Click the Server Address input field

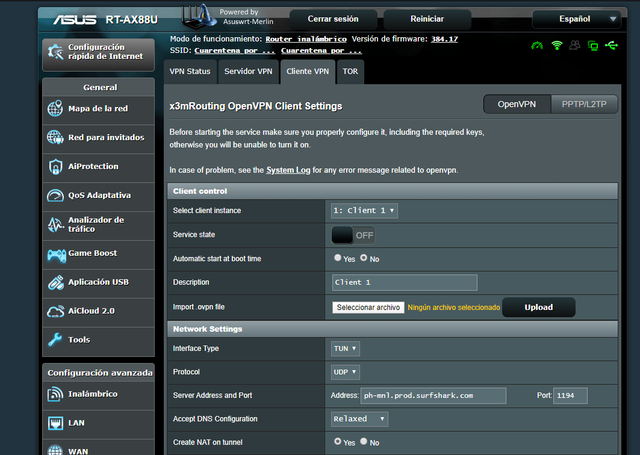click(432, 396)
